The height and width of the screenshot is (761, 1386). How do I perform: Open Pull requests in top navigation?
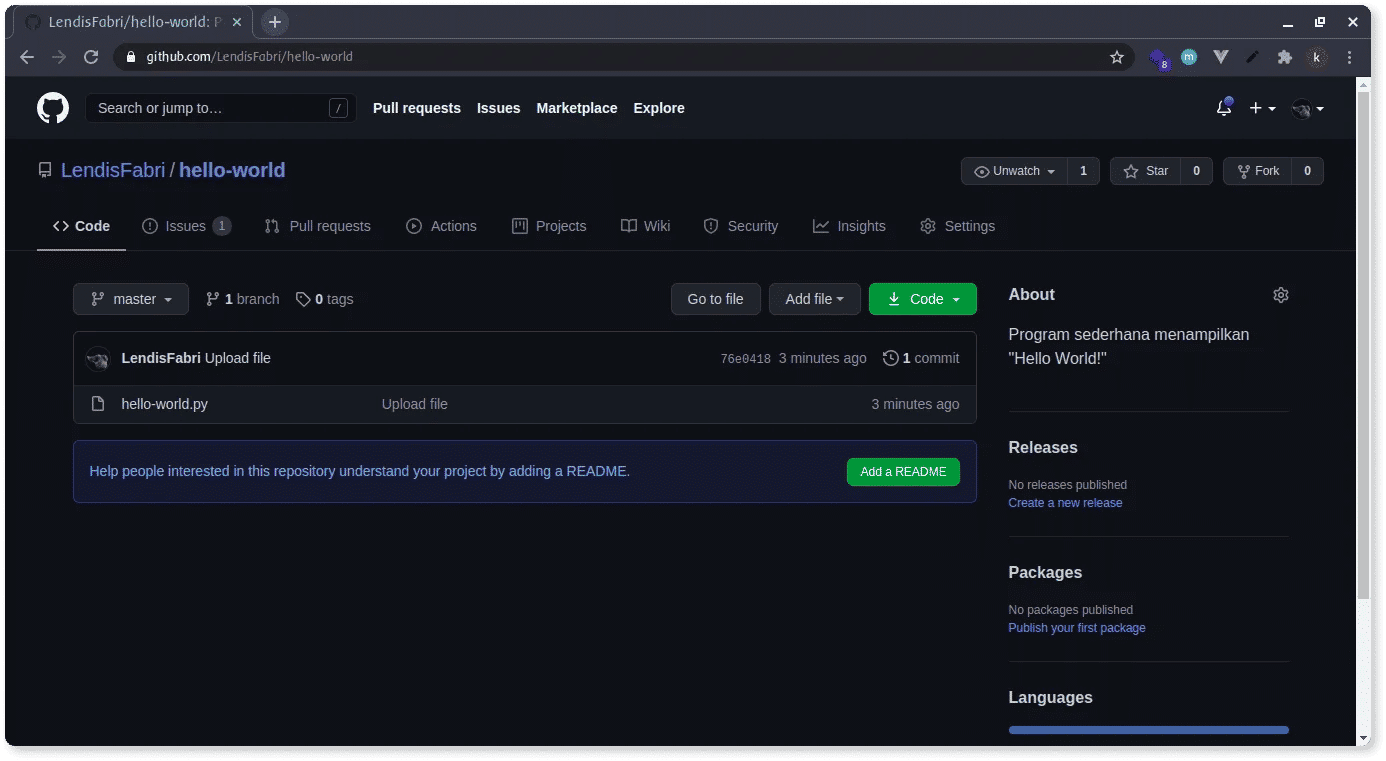click(417, 108)
